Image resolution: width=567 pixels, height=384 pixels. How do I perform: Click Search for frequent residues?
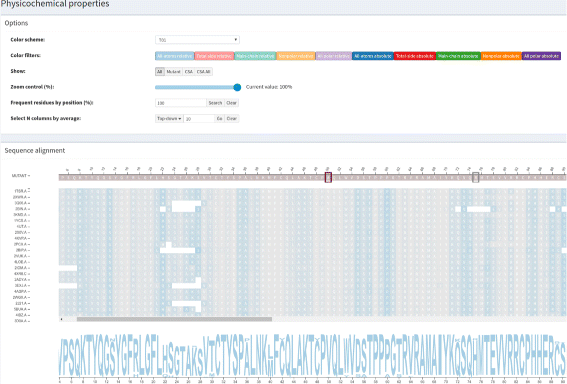pyautogui.click(x=215, y=103)
